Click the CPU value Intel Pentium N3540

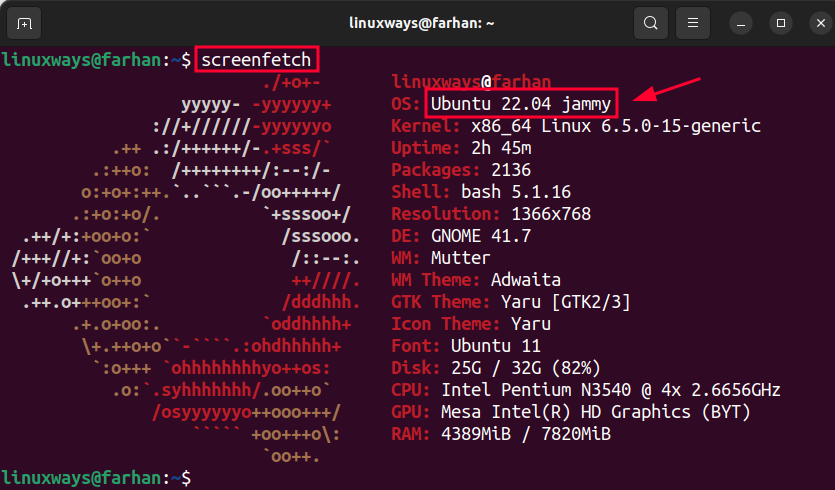[x=536, y=390]
